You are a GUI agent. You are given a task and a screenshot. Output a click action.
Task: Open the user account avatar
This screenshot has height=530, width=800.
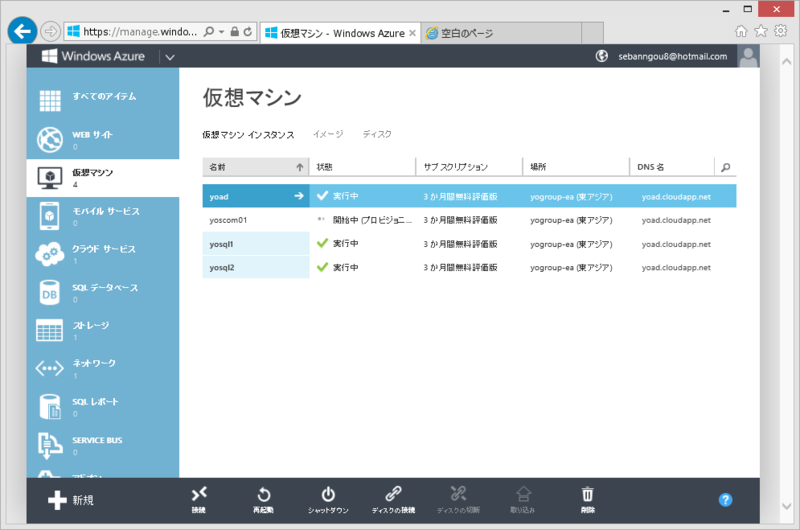748,56
